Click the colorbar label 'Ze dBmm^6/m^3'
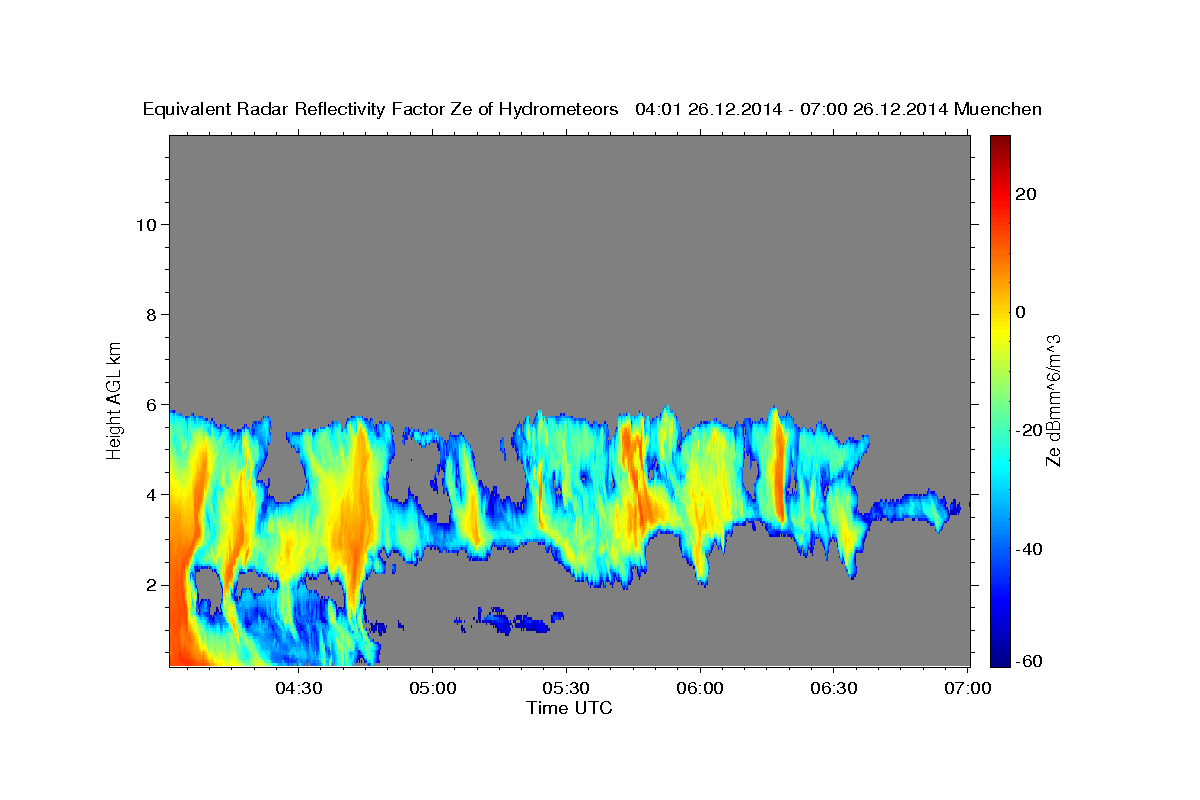The width and height of the screenshot is (1200, 800). coord(1052,399)
